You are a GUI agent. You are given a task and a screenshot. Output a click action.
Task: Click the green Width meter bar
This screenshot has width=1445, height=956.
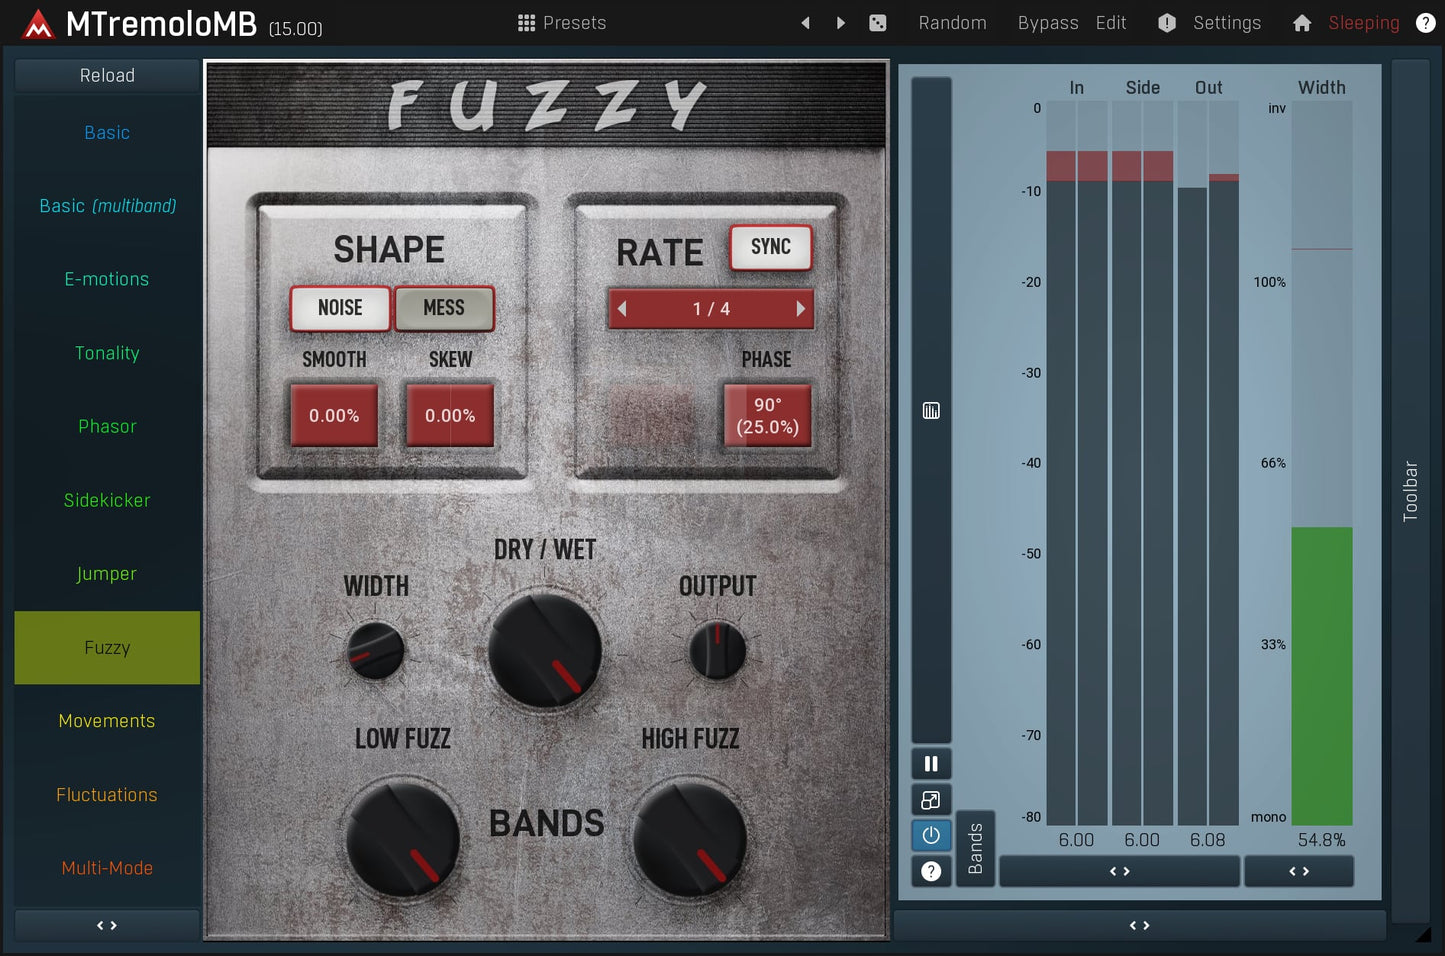(1322, 676)
